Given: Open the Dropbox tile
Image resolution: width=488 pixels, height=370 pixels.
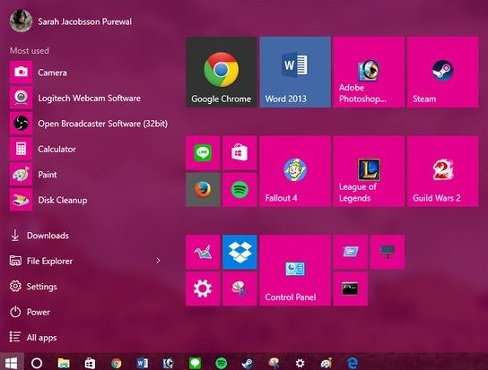Looking at the screenshot, I should [x=240, y=252].
